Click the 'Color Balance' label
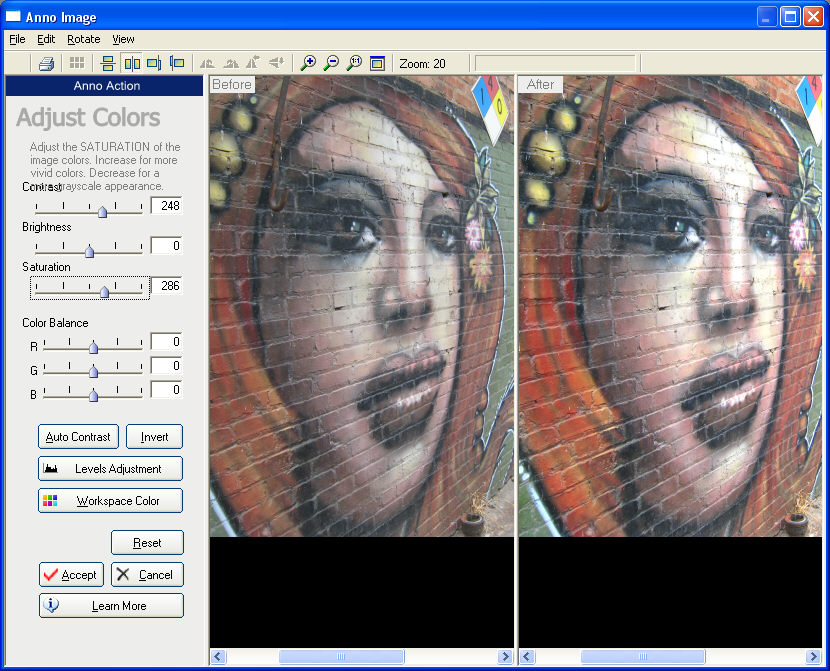 pyautogui.click(x=55, y=323)
